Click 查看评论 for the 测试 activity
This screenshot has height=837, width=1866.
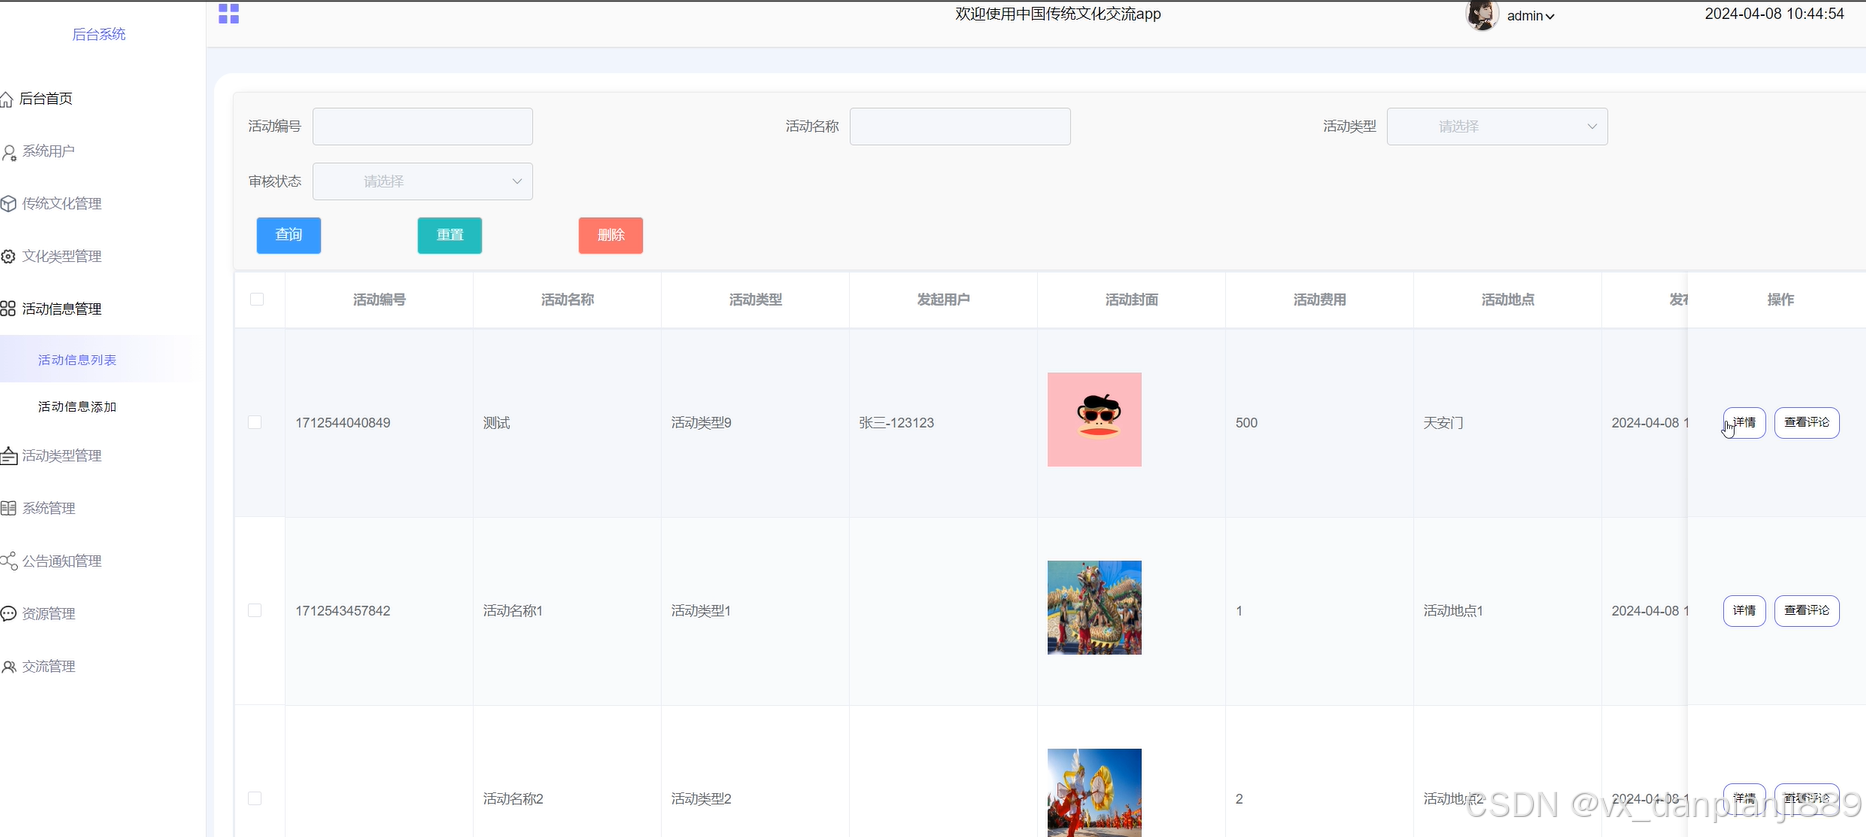[1807, 422]
